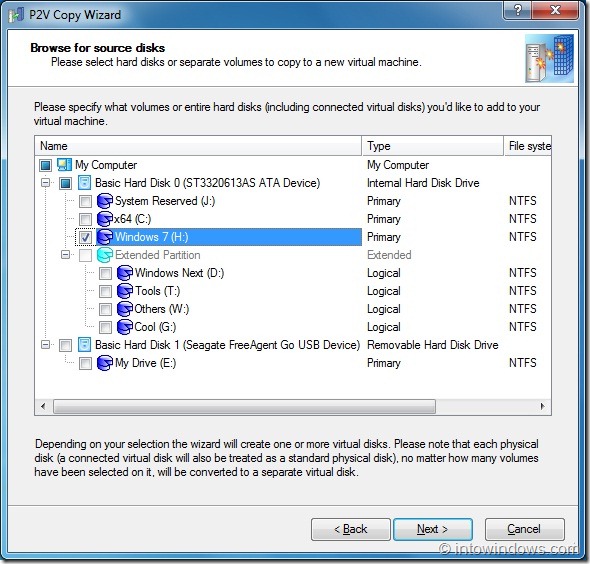Viewport: 590px width, 564px height.
Task: Click the scroll left arrow
Action: click(43, 406)
